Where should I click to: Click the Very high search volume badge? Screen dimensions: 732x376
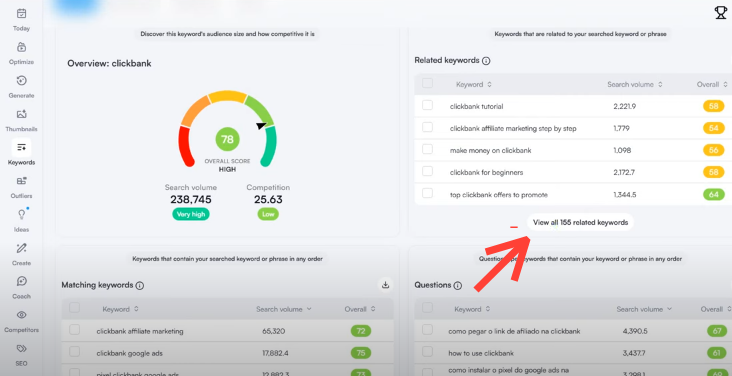click(x=191, y=214)
